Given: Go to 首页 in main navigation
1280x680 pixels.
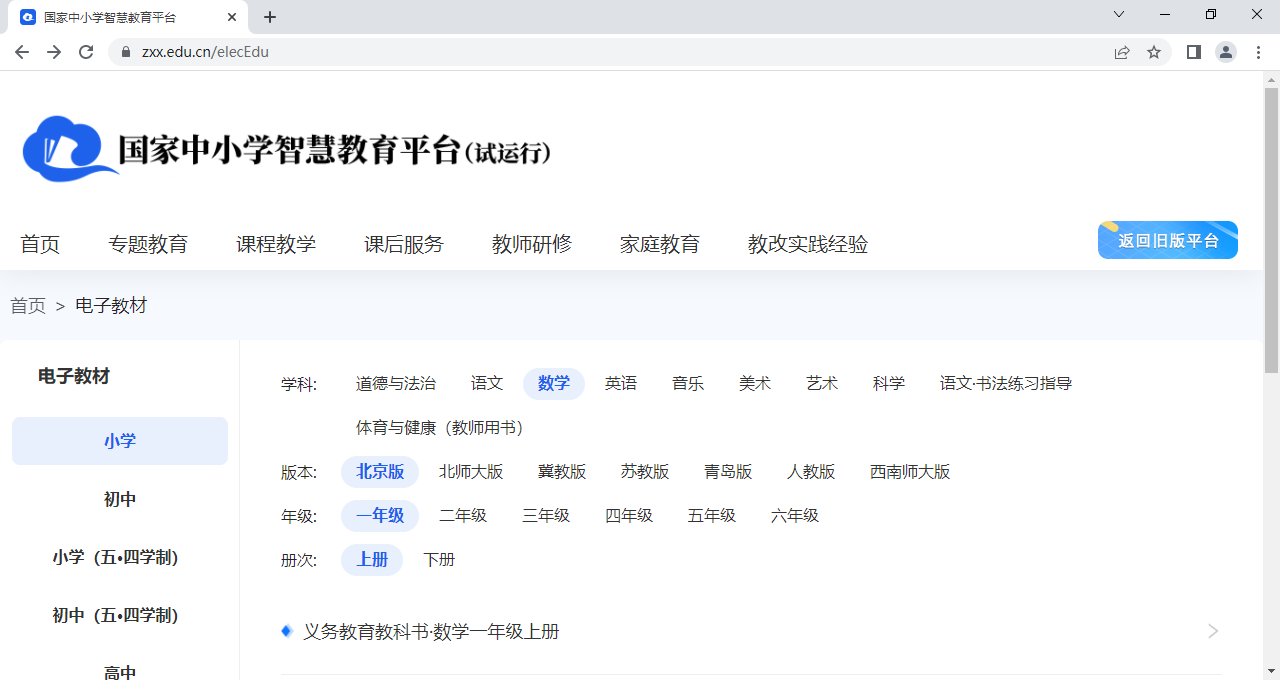Looking at the screenshot, I should 40,244.
